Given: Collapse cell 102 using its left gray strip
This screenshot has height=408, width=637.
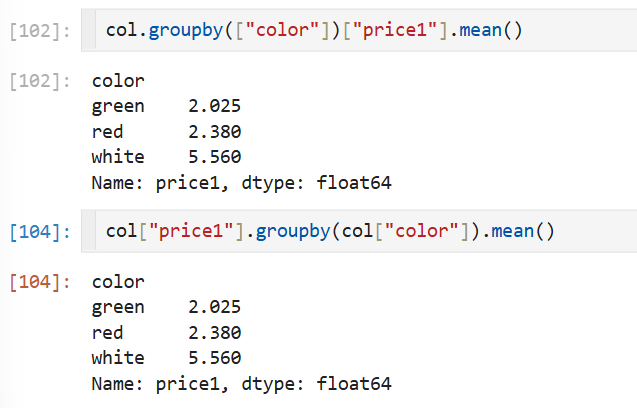Looking at the screenshot, I should pos(89,30).
